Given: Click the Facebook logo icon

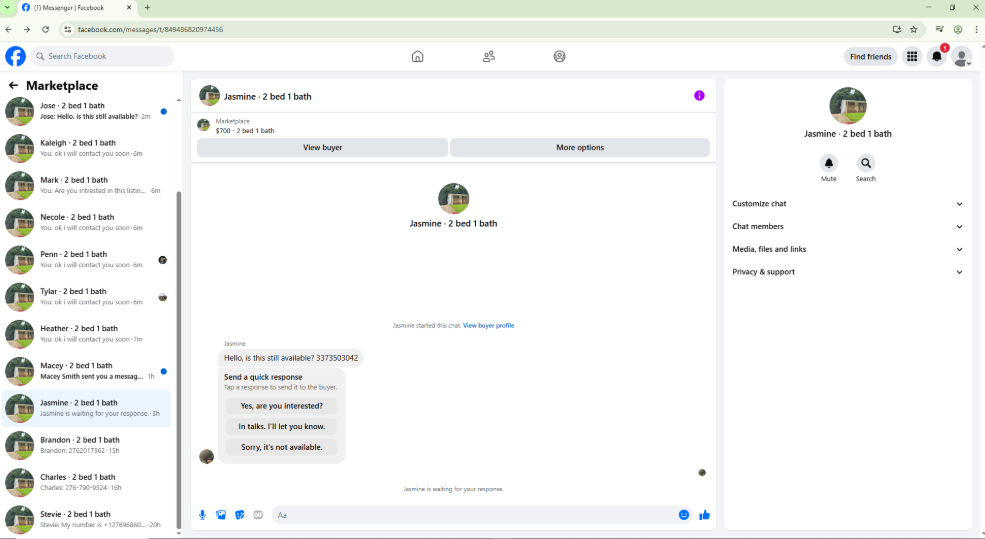Looking at the screenshot, I should coord(16,56).
